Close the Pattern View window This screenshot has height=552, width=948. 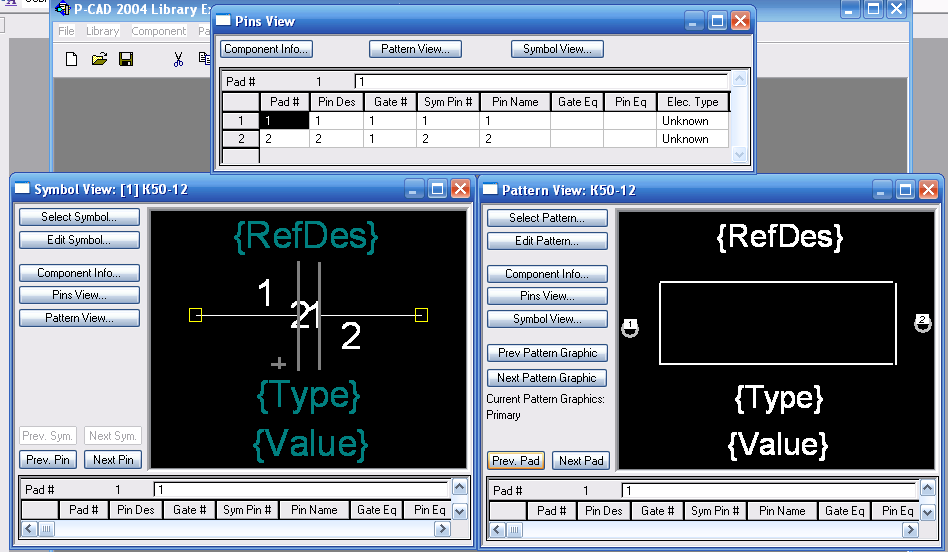928,190
